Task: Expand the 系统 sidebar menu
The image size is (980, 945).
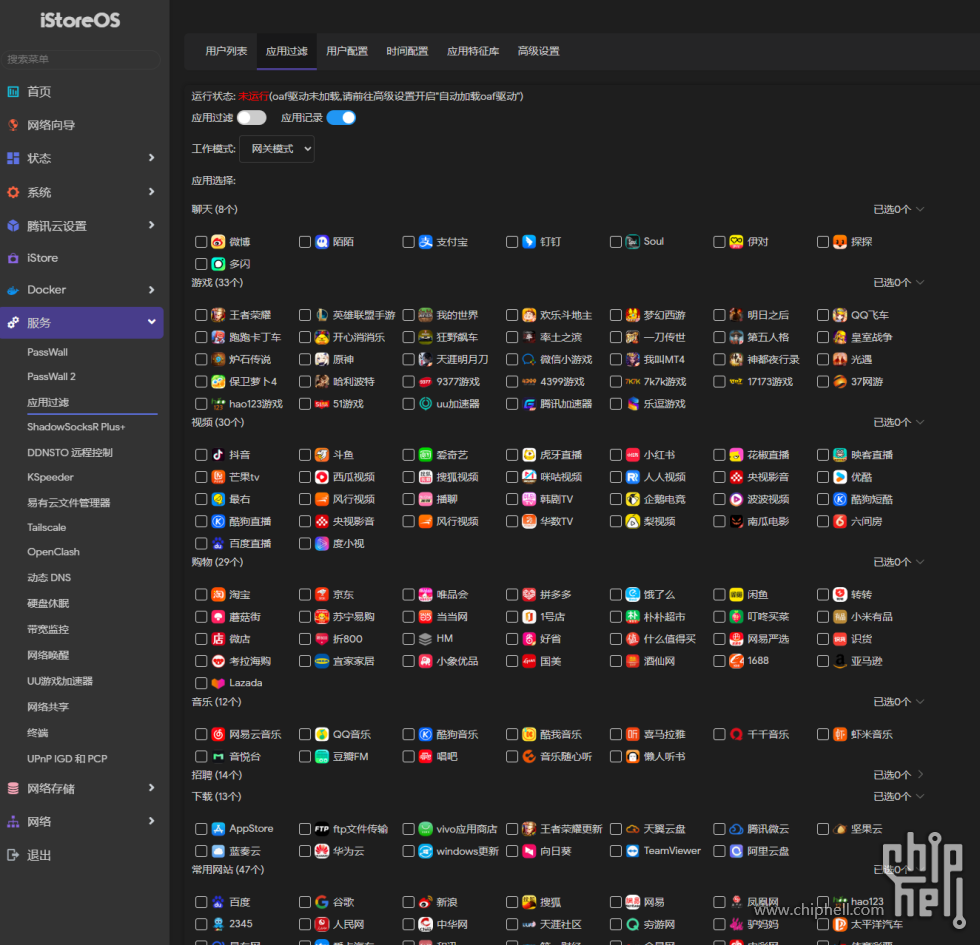Action: (x=81, y=192)
